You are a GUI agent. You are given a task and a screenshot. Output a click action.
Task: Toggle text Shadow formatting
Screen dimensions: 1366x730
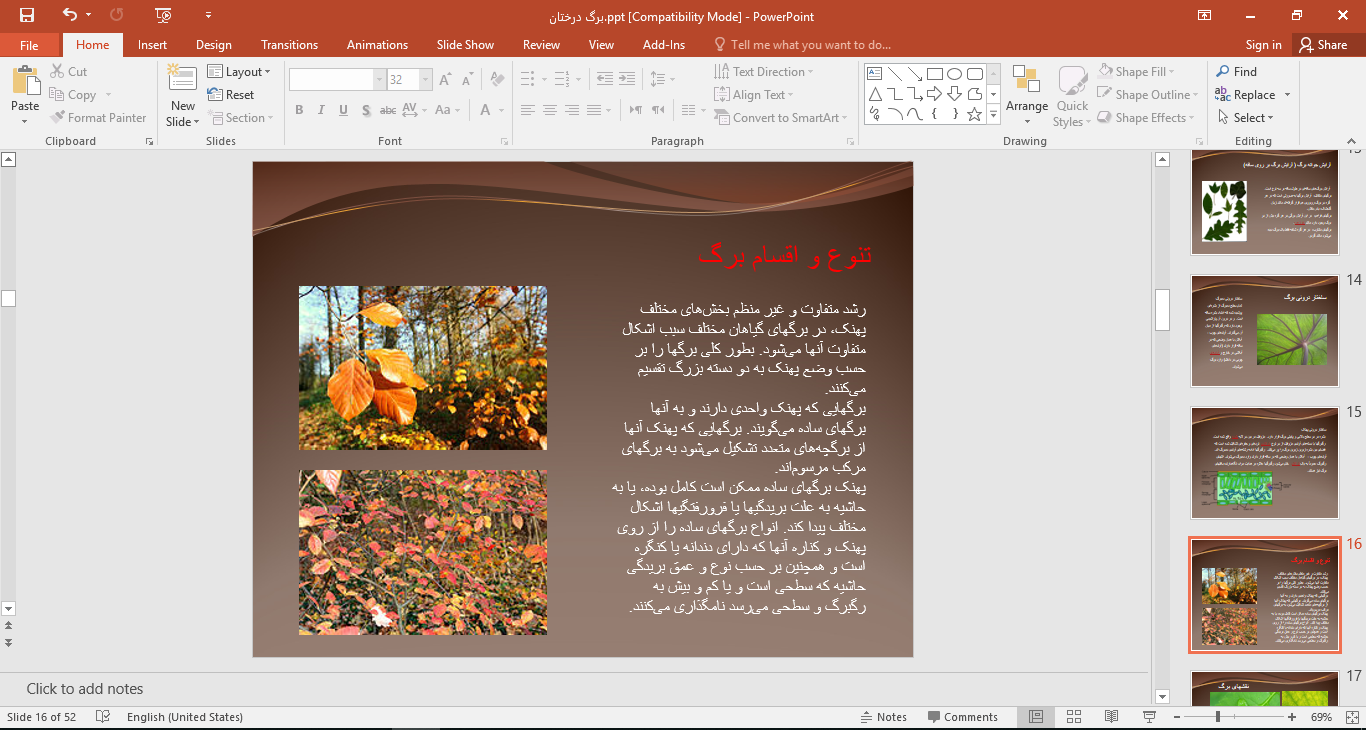point(367,110)
